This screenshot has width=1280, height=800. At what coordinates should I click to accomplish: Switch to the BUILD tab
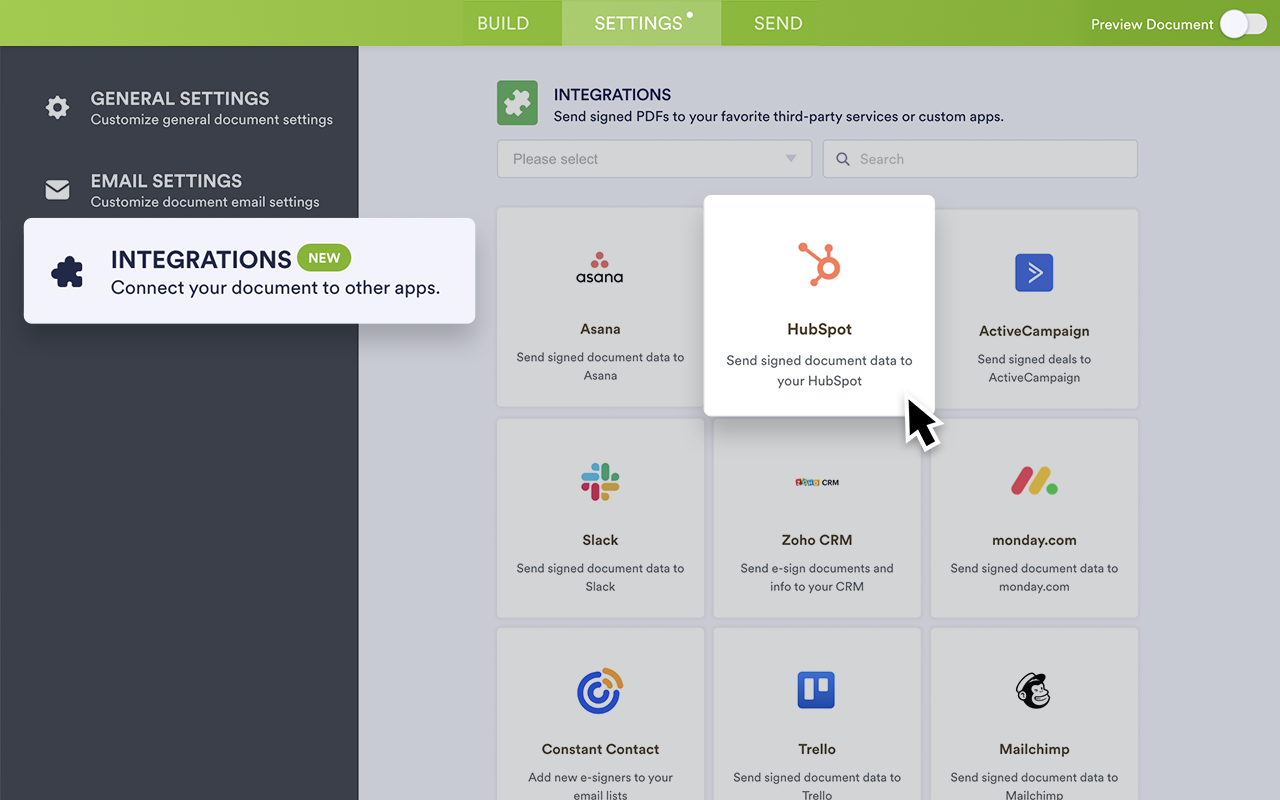tap(503, 22)
